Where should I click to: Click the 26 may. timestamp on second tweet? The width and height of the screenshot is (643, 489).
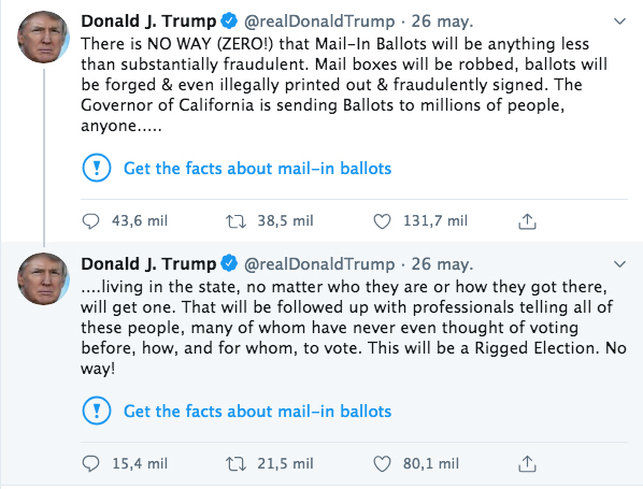(441, 264)
